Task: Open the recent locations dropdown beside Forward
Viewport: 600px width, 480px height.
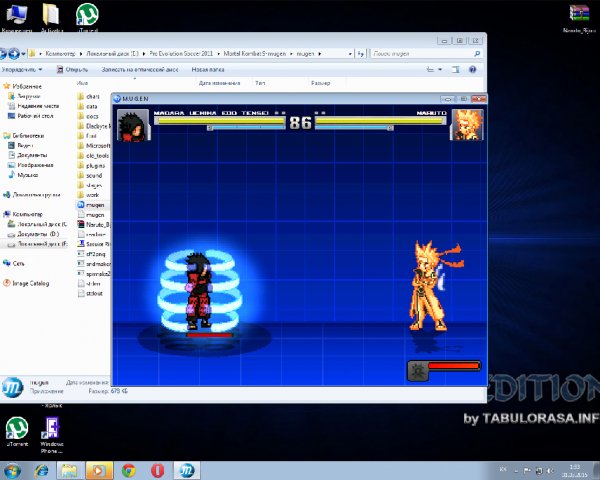Action: [23, 54]
